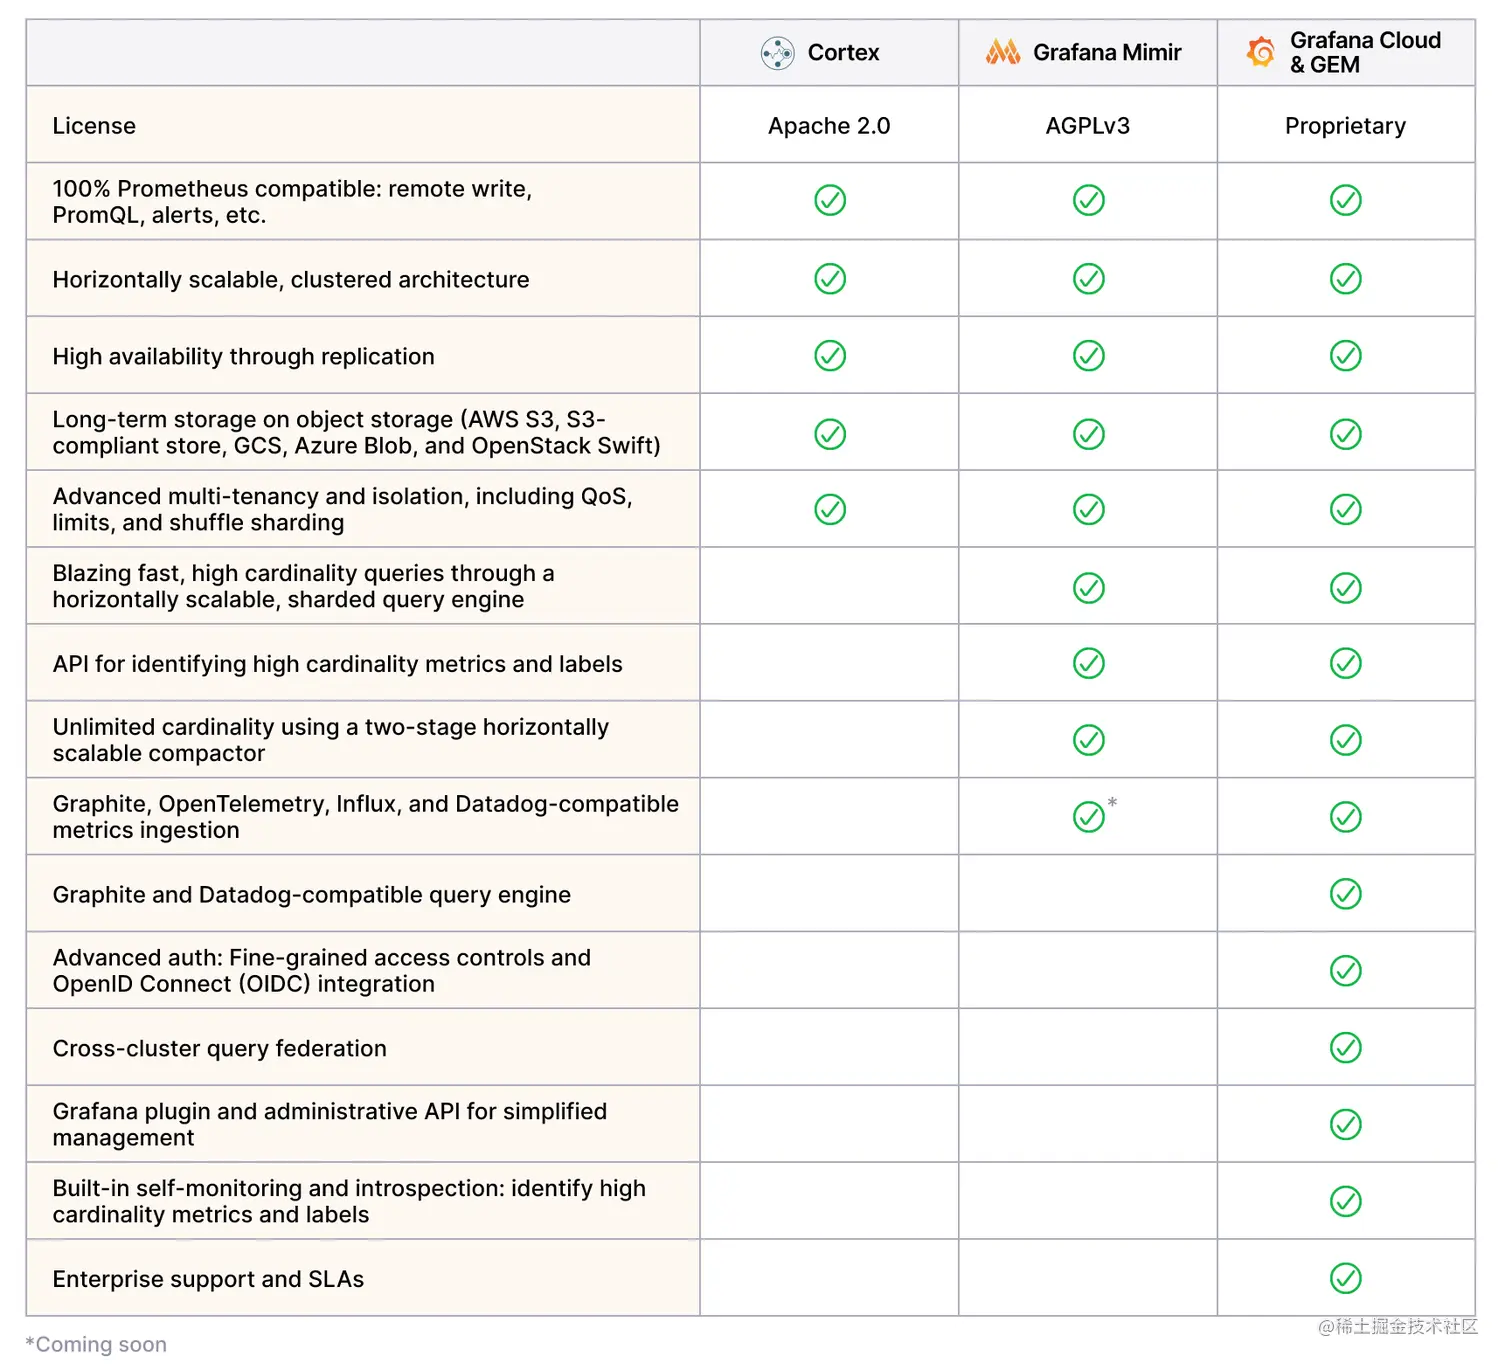The height and width of the screenshot is (1370, 1512).
Task: Click Grafana Cloud check for Advanced auth row
Action: pyautogui.click(x=1346, y=971)
